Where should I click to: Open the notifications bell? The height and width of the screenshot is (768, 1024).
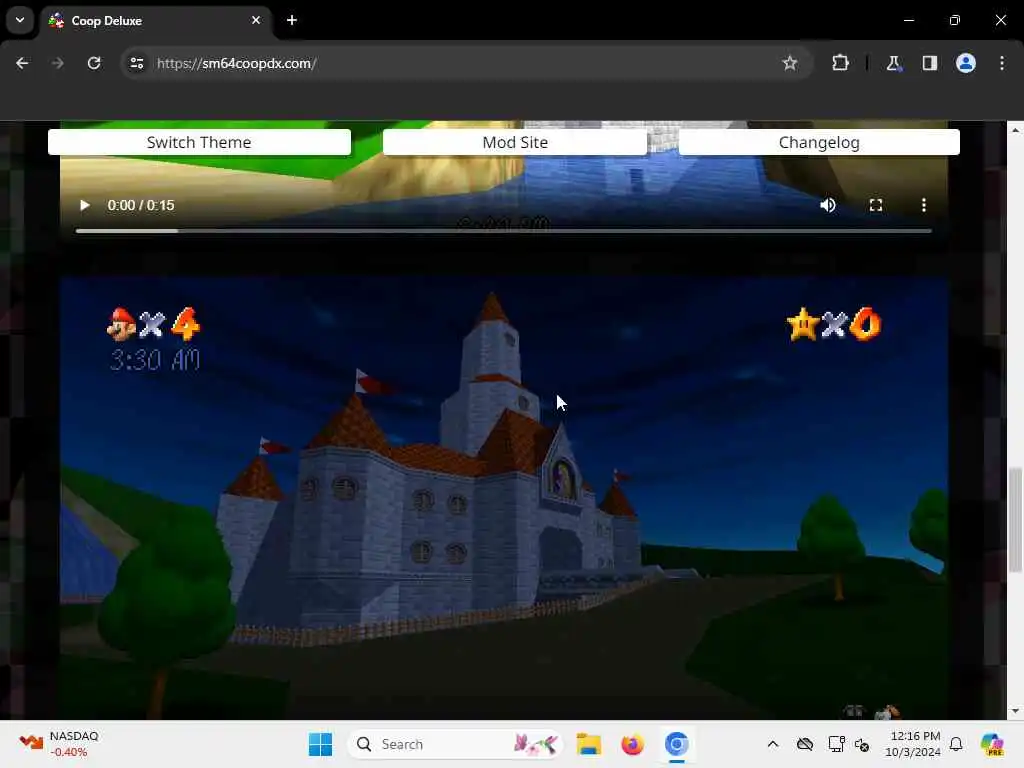point(956,744)
